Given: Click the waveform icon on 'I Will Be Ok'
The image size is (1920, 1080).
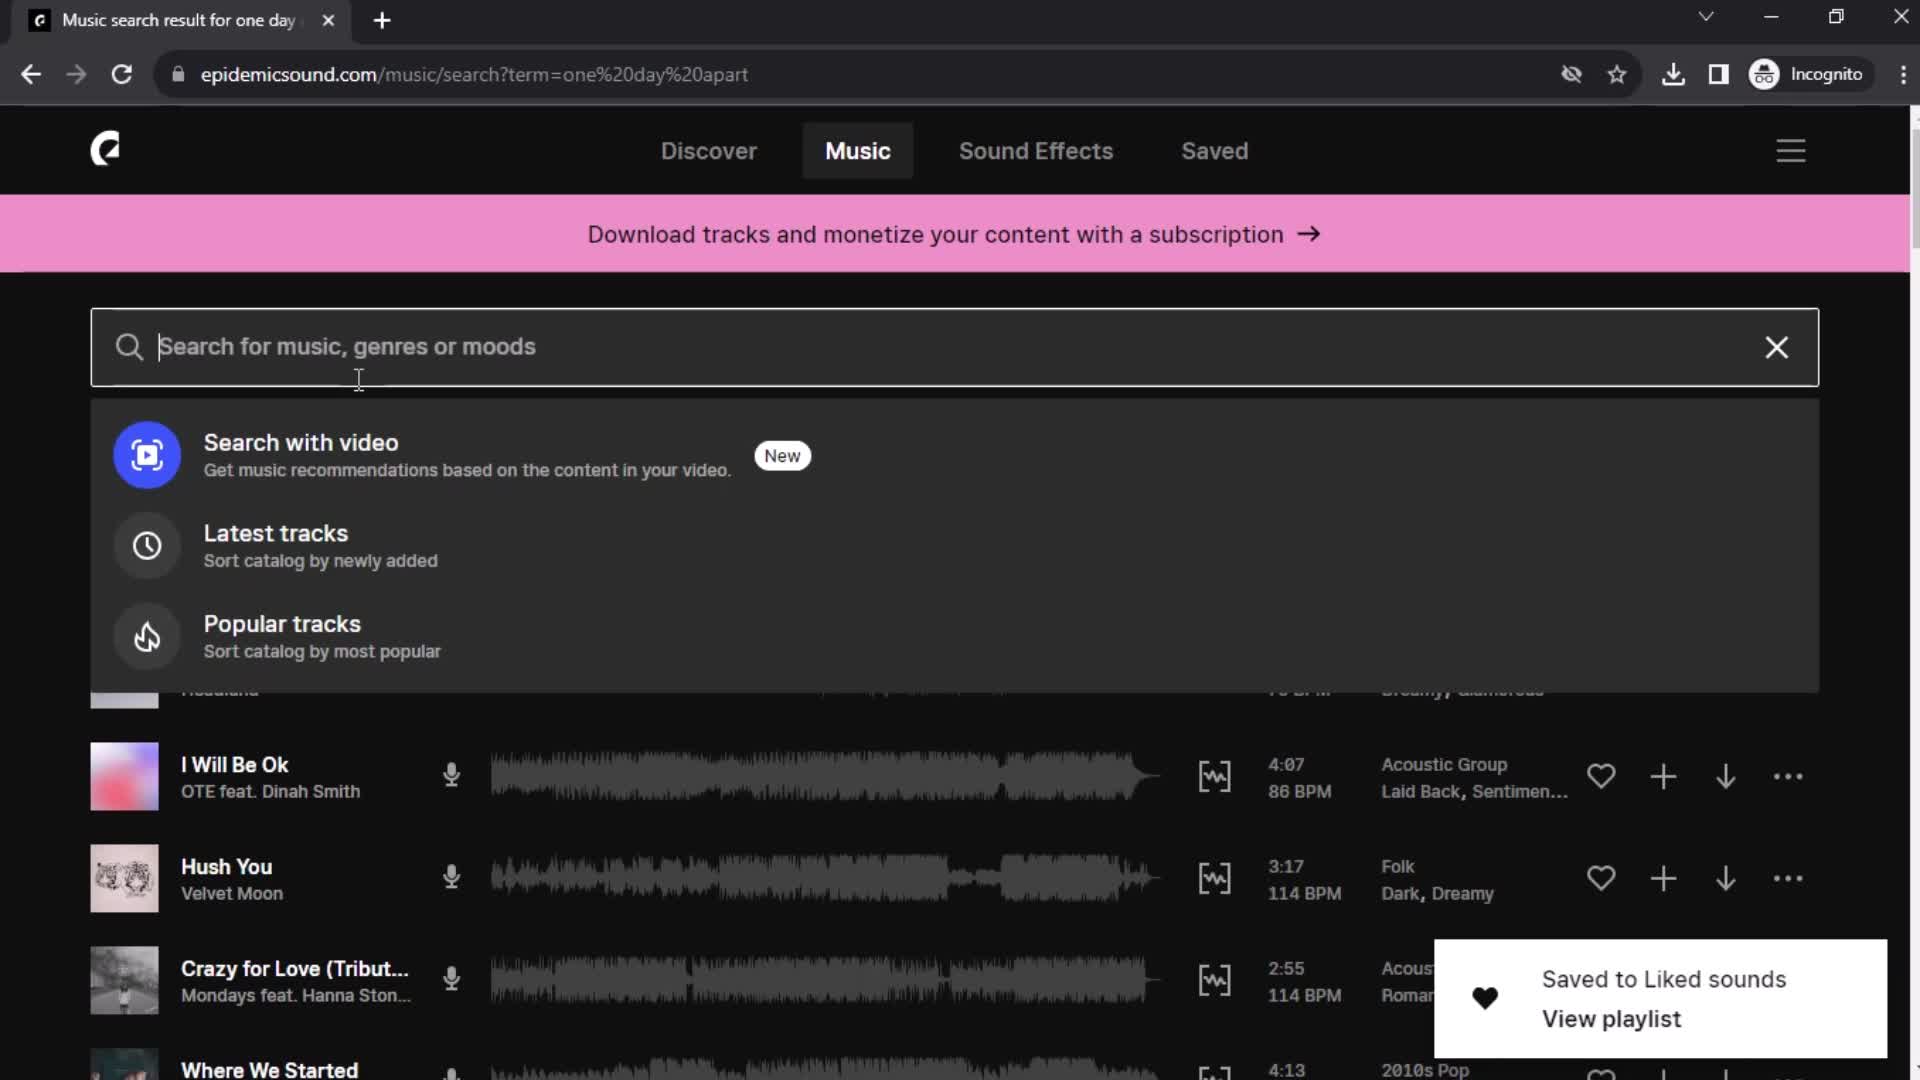Looking at the screenshot, I should (x=1213, y=777).
